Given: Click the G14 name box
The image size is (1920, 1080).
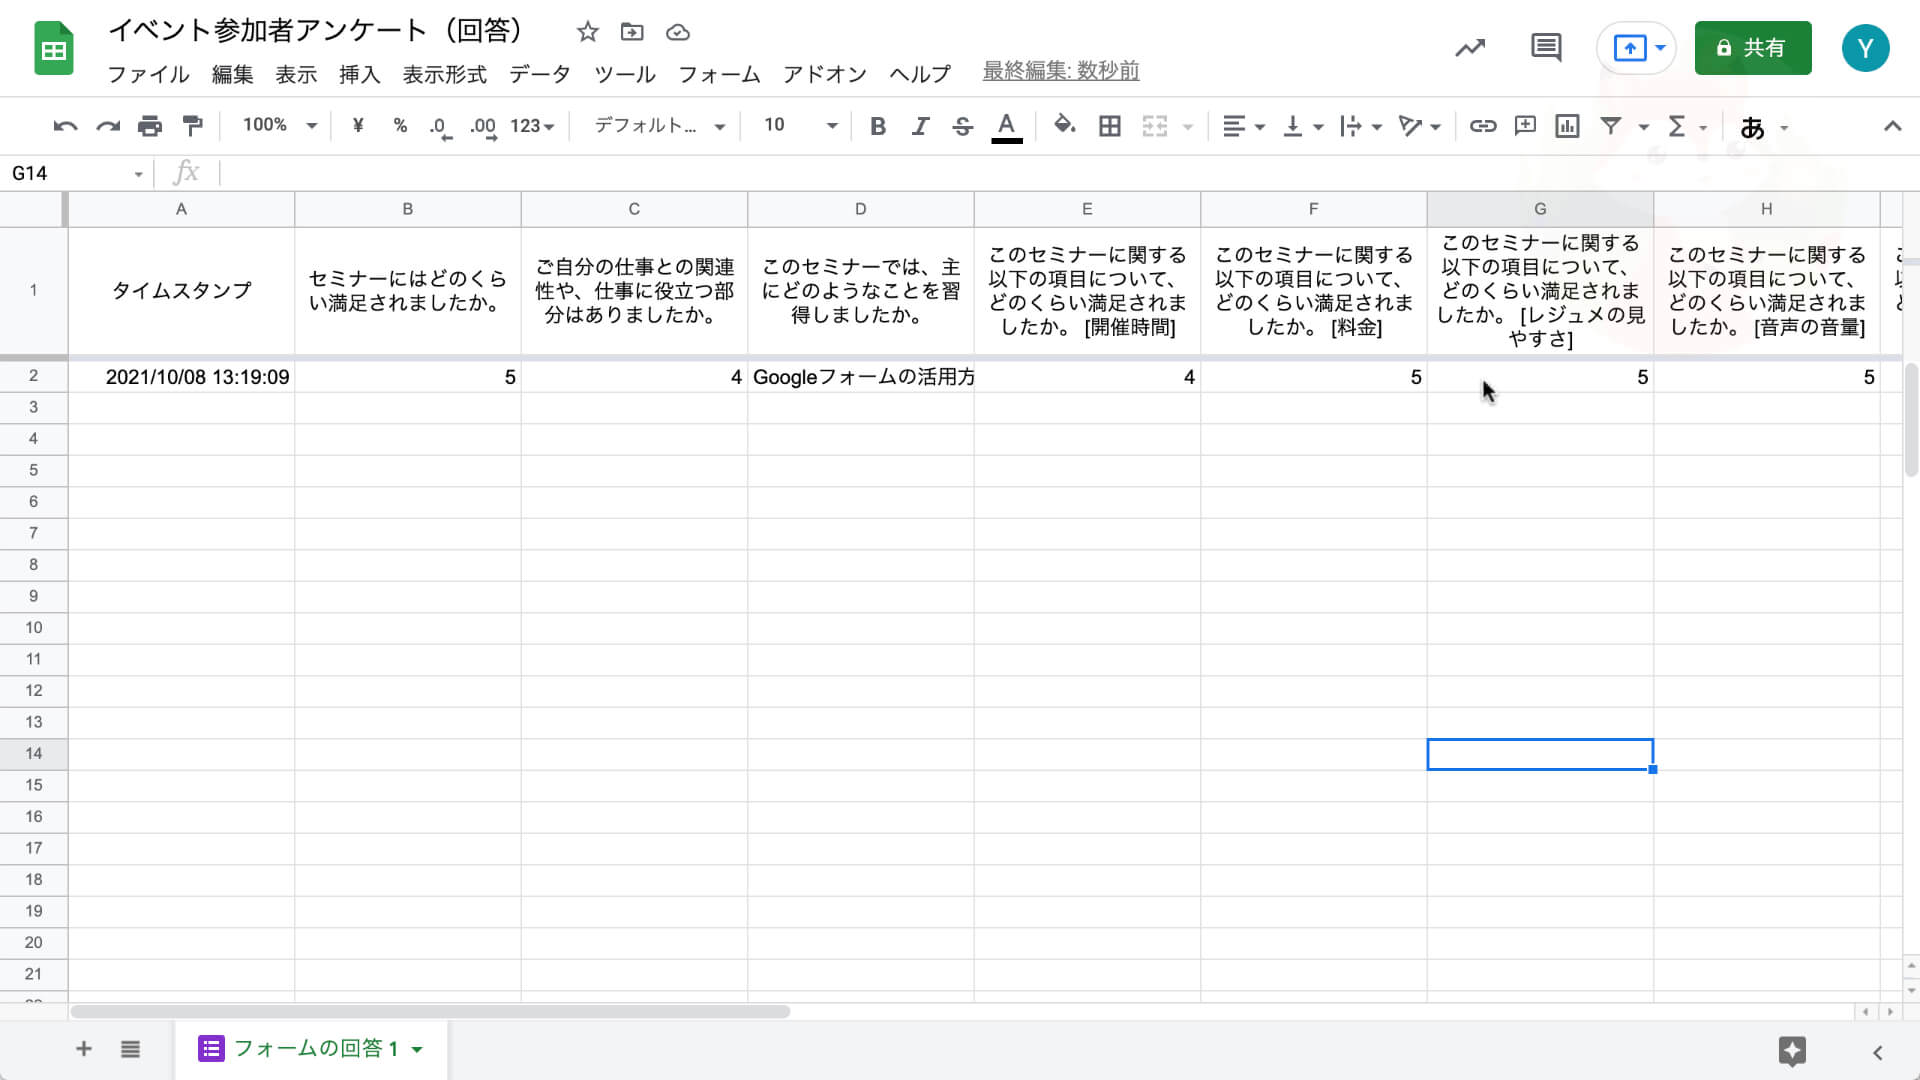Looking at the screenshot, I should (x=76, y=174).
